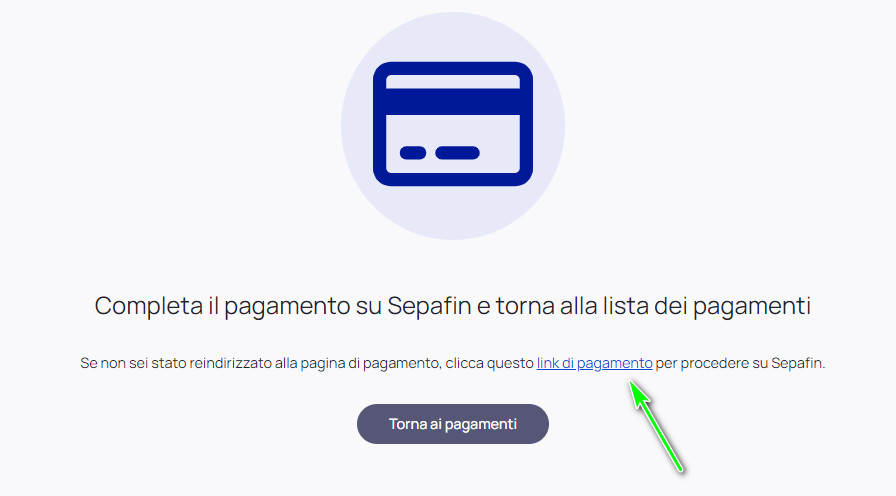The height and width of the screenshot is (496, 896).
Task: Click the short dash on the card icon
Action: [x=413, y=153]
